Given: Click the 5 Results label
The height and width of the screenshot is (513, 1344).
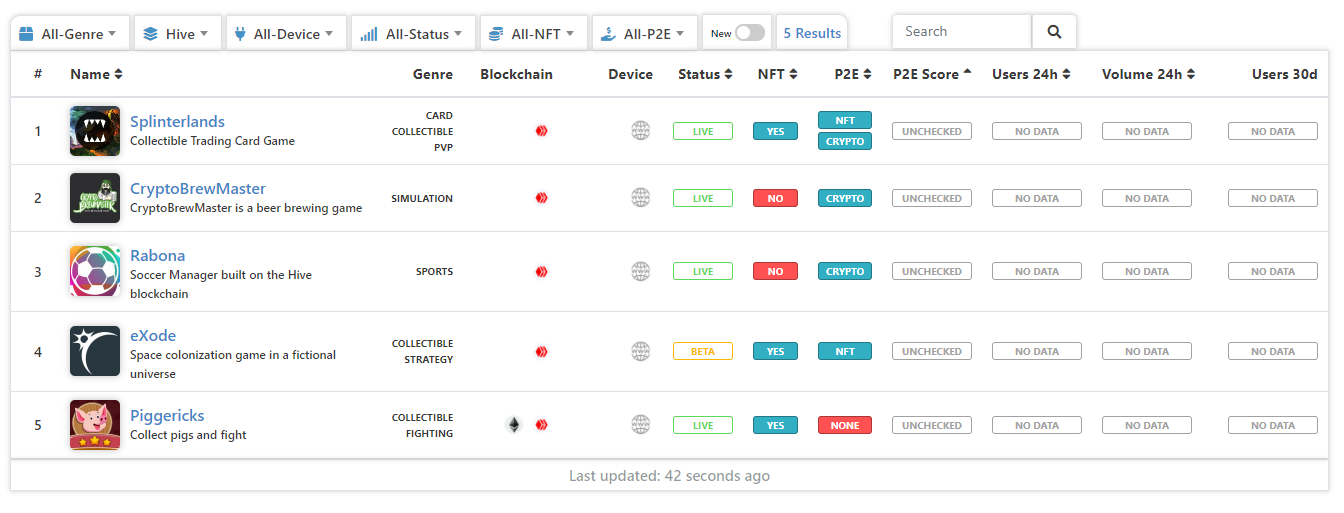Looking at the screenshot, I should 812,33.
